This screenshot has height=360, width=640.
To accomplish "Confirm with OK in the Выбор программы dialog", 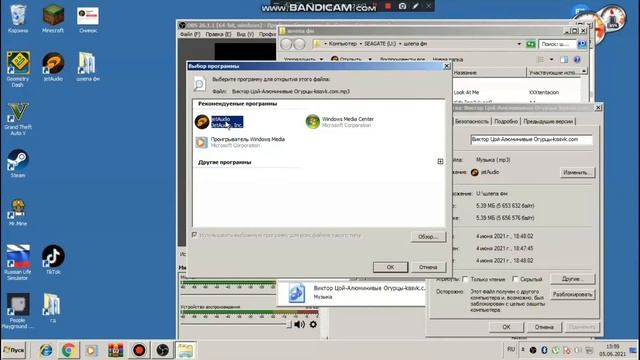I will click(390, 267).
